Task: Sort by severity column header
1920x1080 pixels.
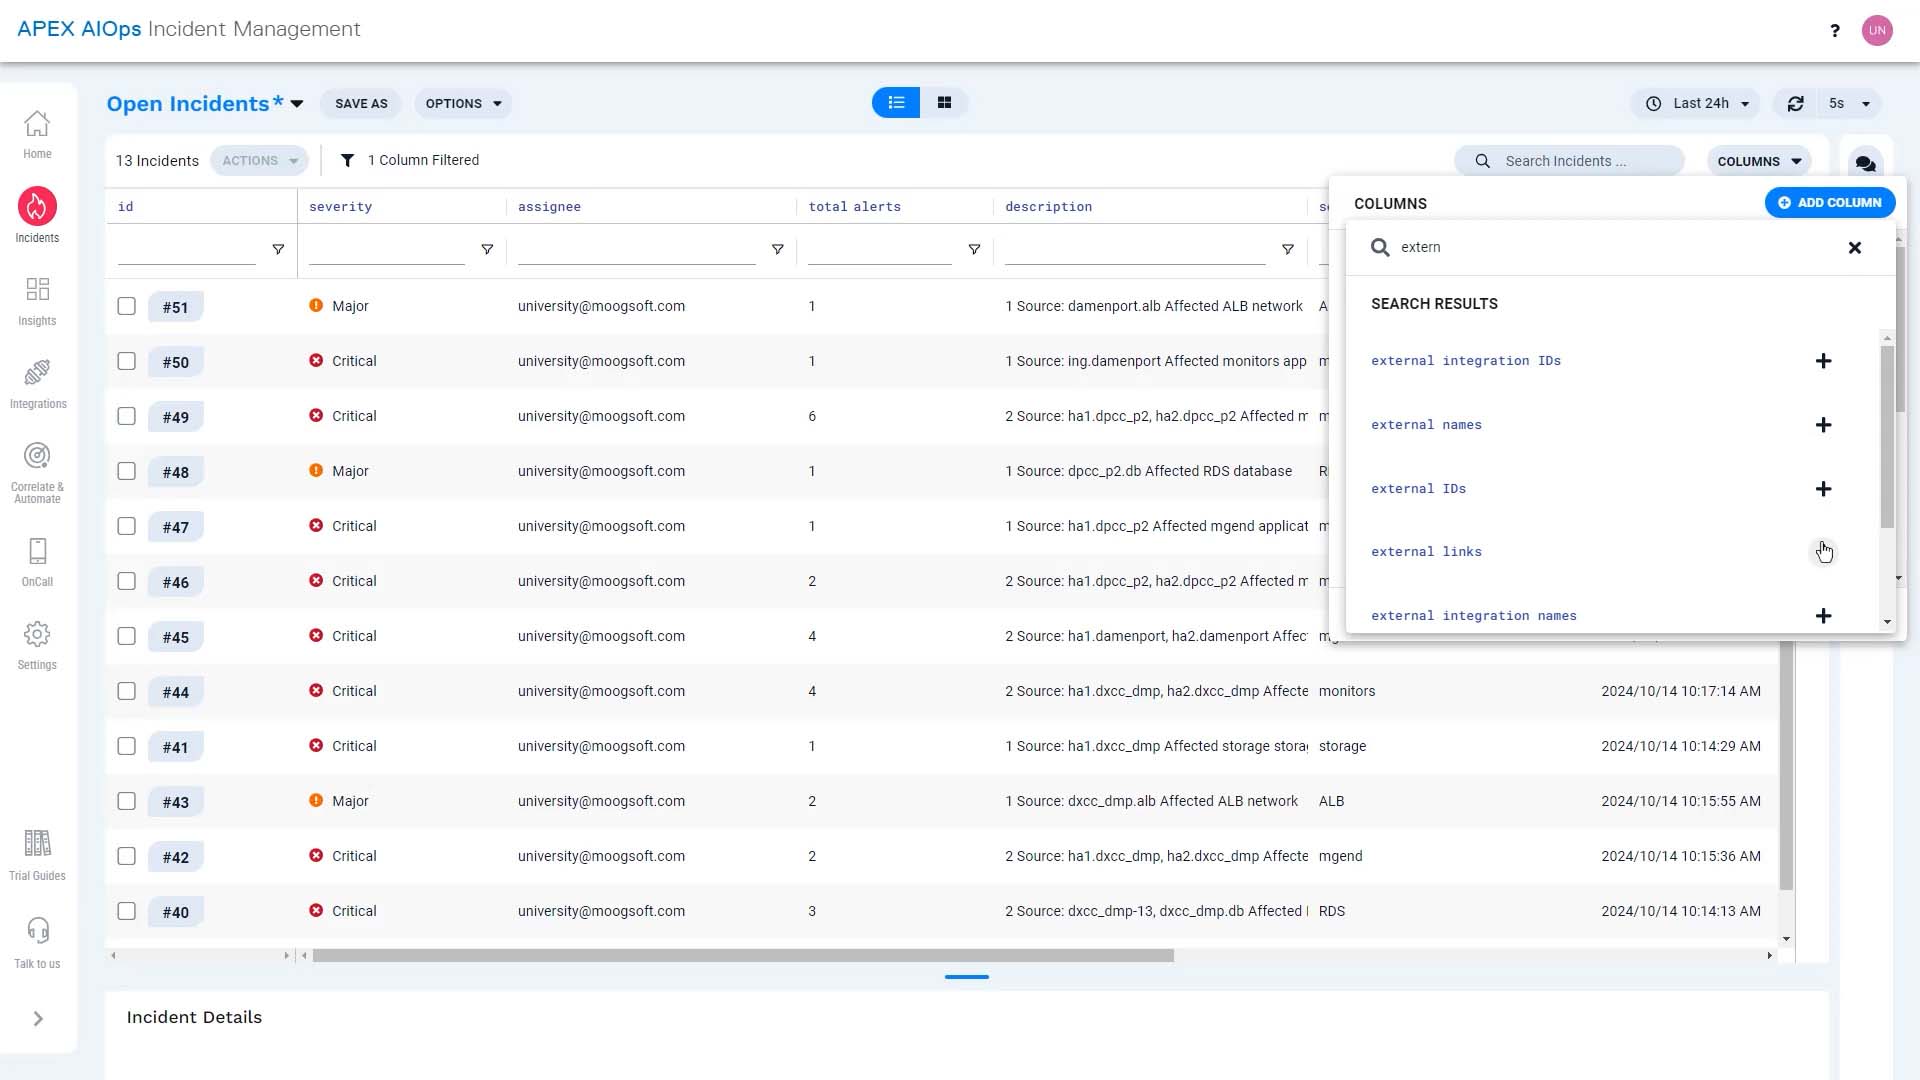Action: [x=340, y=207]
